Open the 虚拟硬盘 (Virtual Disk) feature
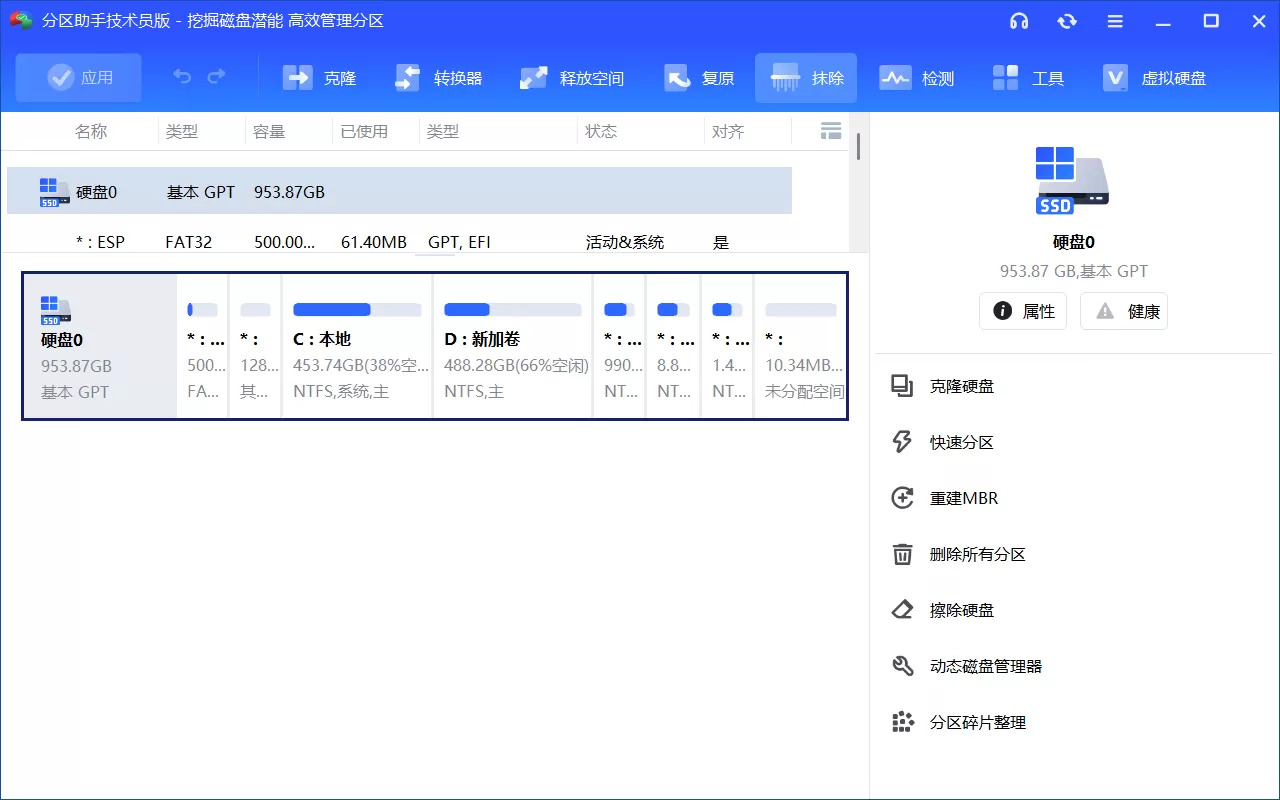1280x800 pixels. tap(1152, 77)
